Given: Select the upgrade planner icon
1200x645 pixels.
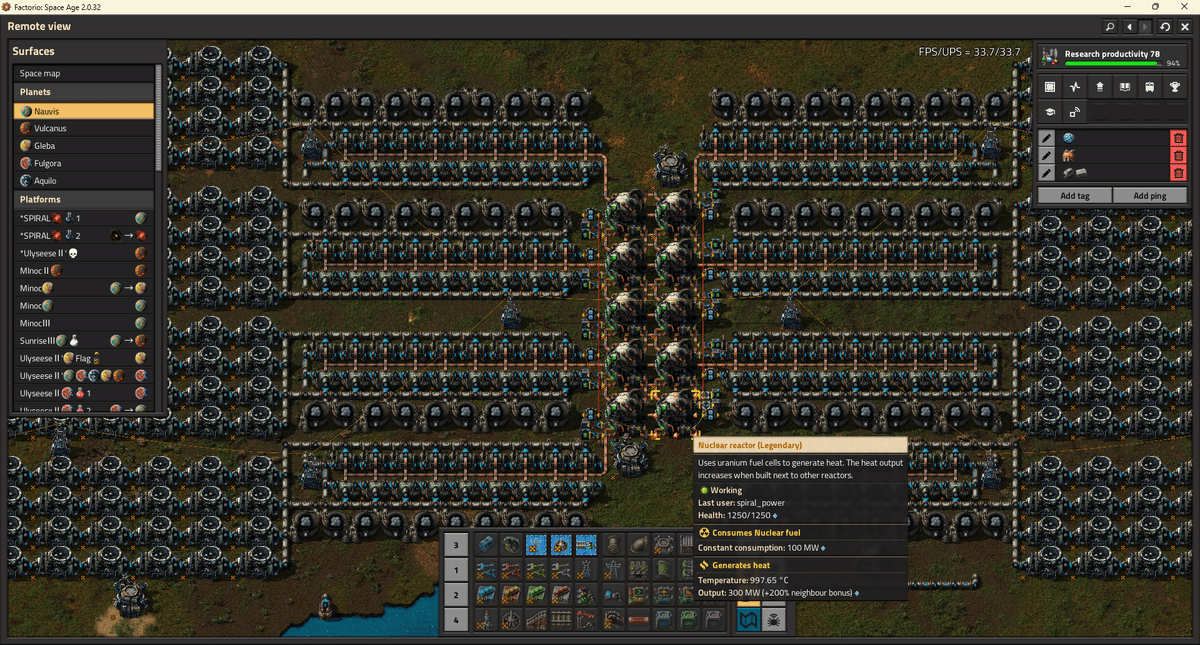Looking at the screenshot, I should [1100, 86].
